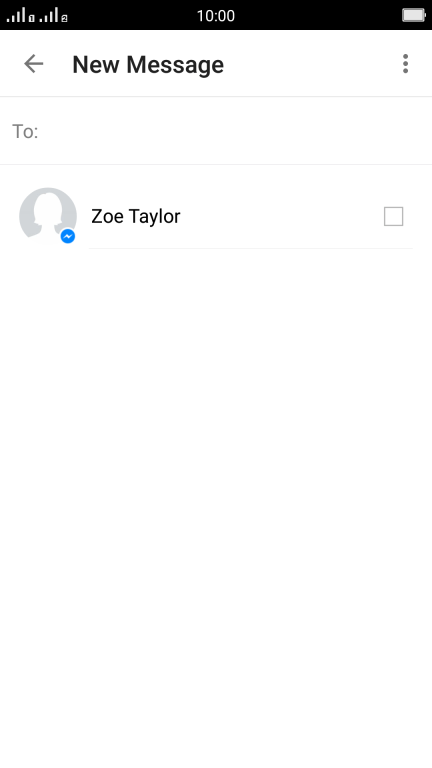Viewport: 432px width, 768px height.
Task: Tap the grey silhouette profile picture
Action: [48, 216]
